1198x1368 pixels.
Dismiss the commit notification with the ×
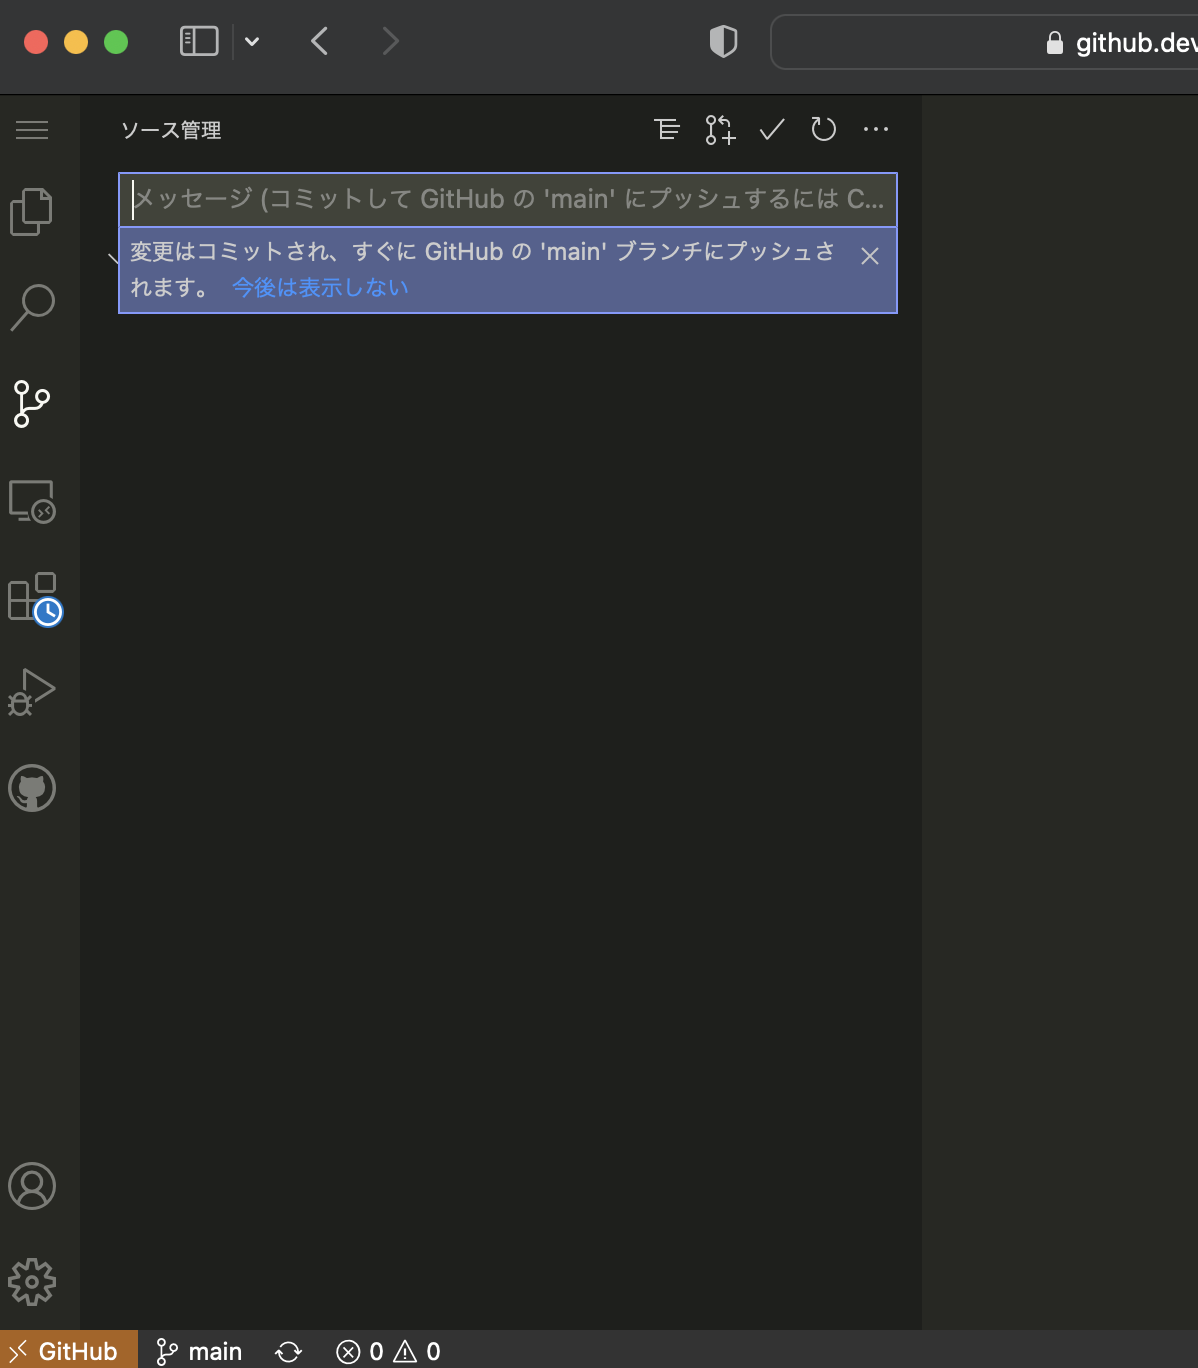click(x=869, y=256)
